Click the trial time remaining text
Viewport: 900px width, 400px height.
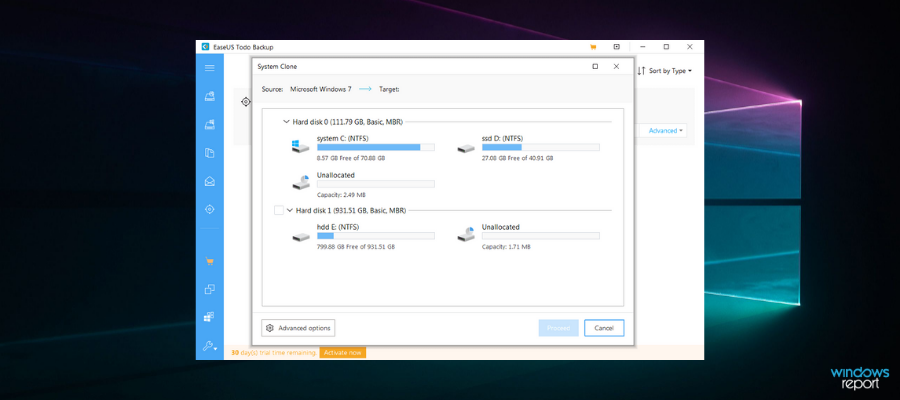pyautogui.click(x=273, y=352)
